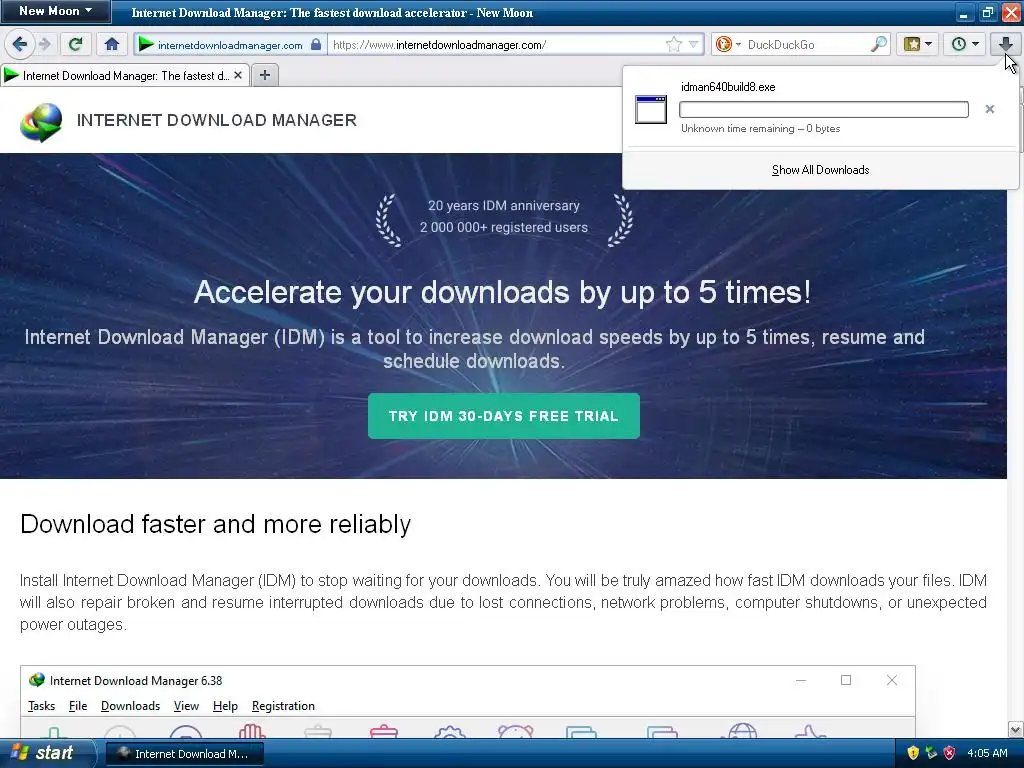The height and width of the screenshot is (768, 1024).
Task: Open Downloads menu in IDM screenshot
Action: (x=131, y=706)
